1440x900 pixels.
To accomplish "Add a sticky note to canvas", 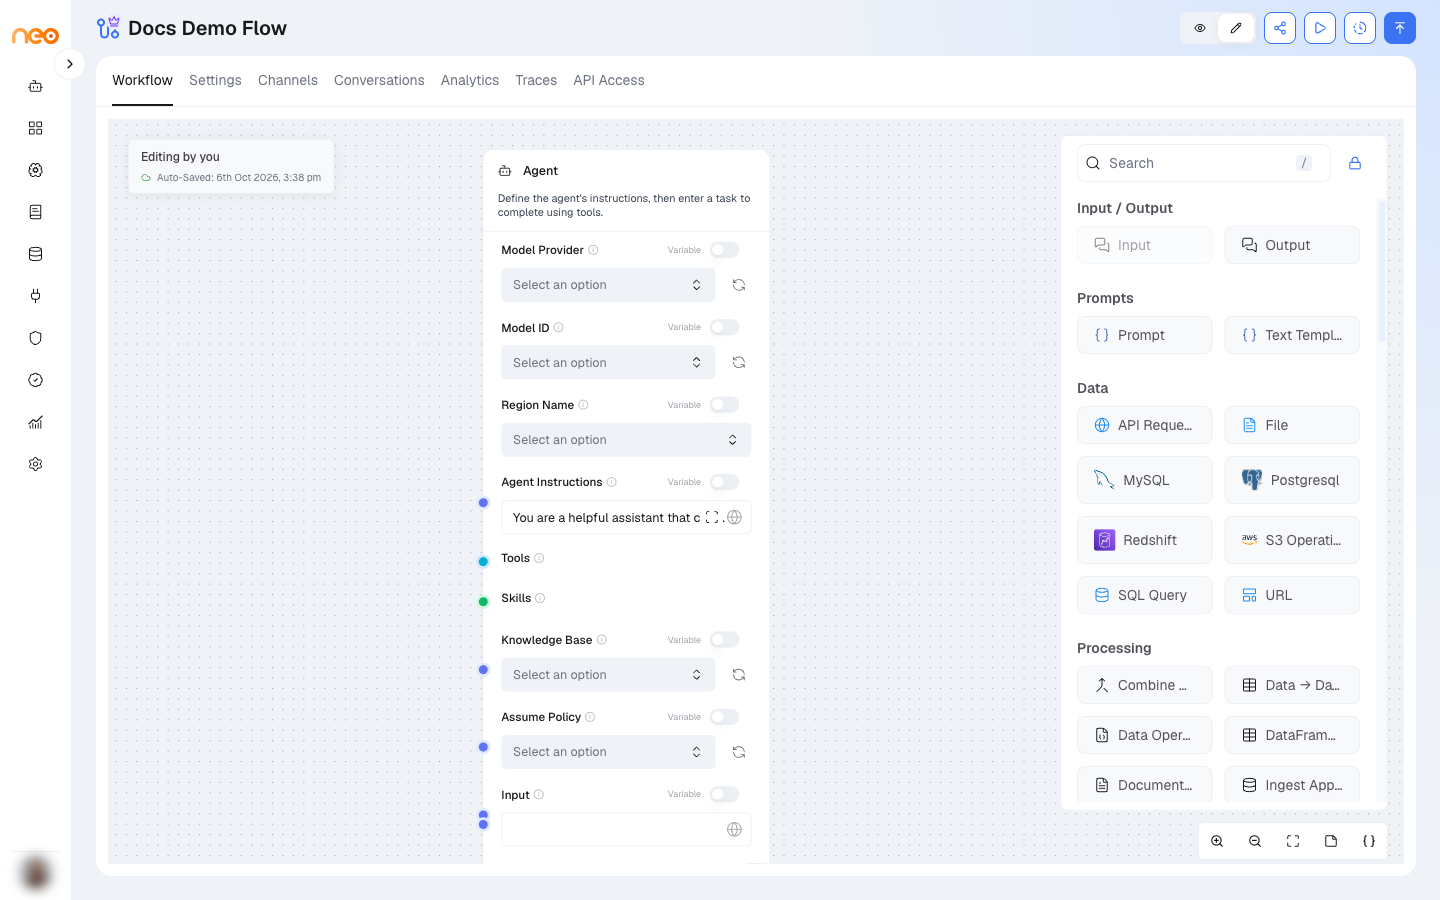I will pyautogui.click(x=1331, y=841).
